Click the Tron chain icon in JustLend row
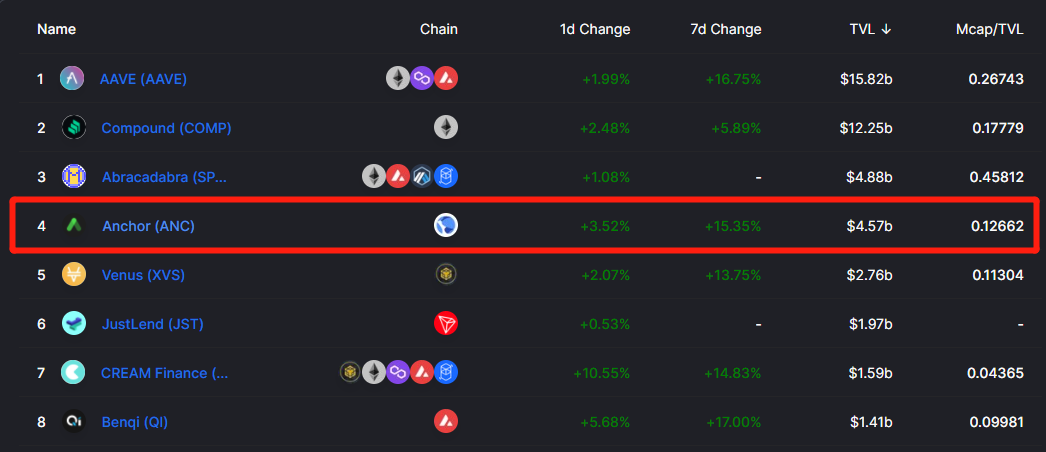Viewport: 1046px width, 452px height. (x=446, y=323)
